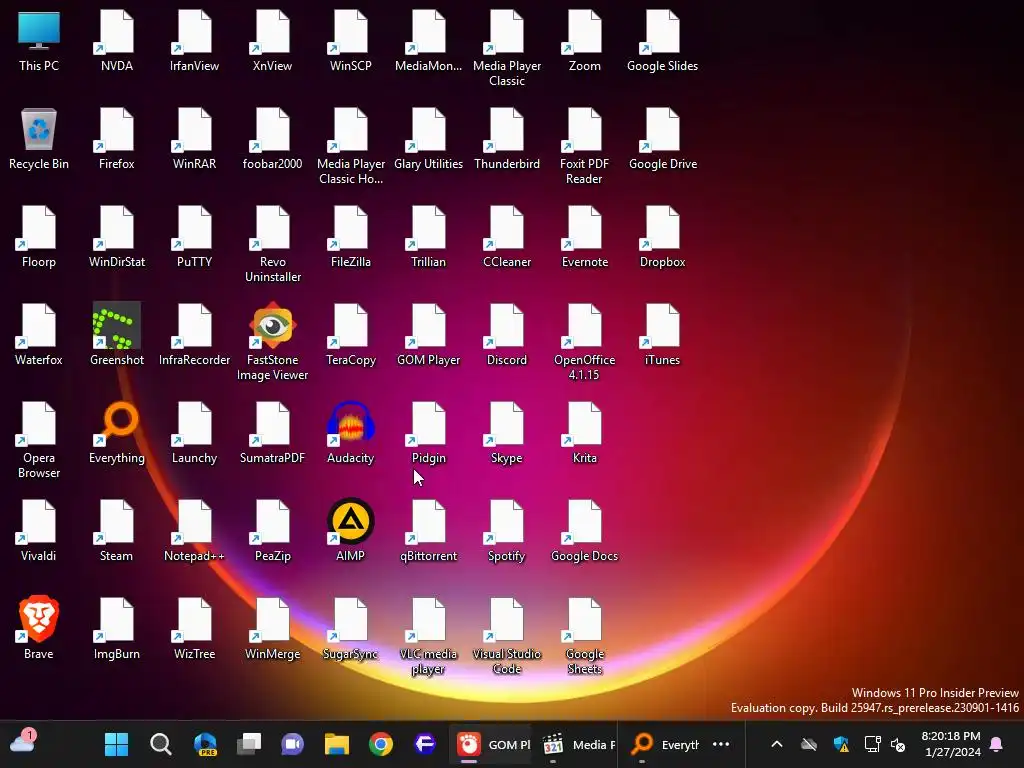Select the AIMP desktop shortcut

[x=351, y=530]
